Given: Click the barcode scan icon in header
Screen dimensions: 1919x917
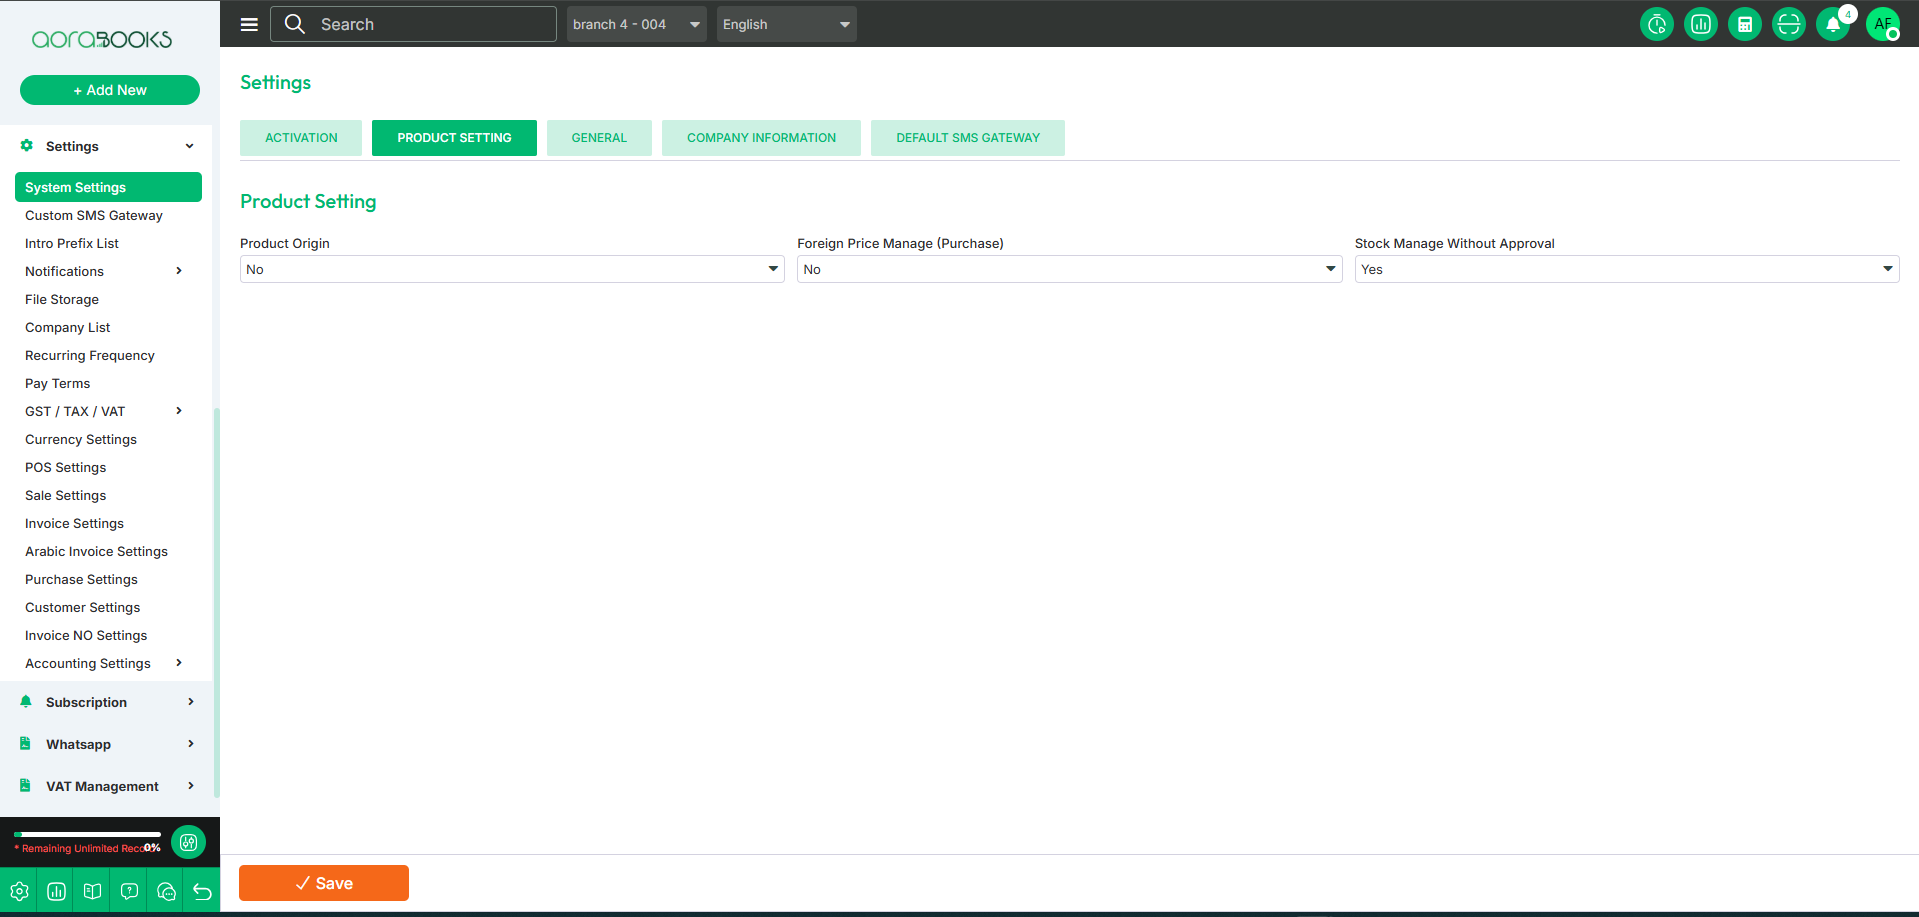Looking at the screenshot, I should coord(1788,24).
